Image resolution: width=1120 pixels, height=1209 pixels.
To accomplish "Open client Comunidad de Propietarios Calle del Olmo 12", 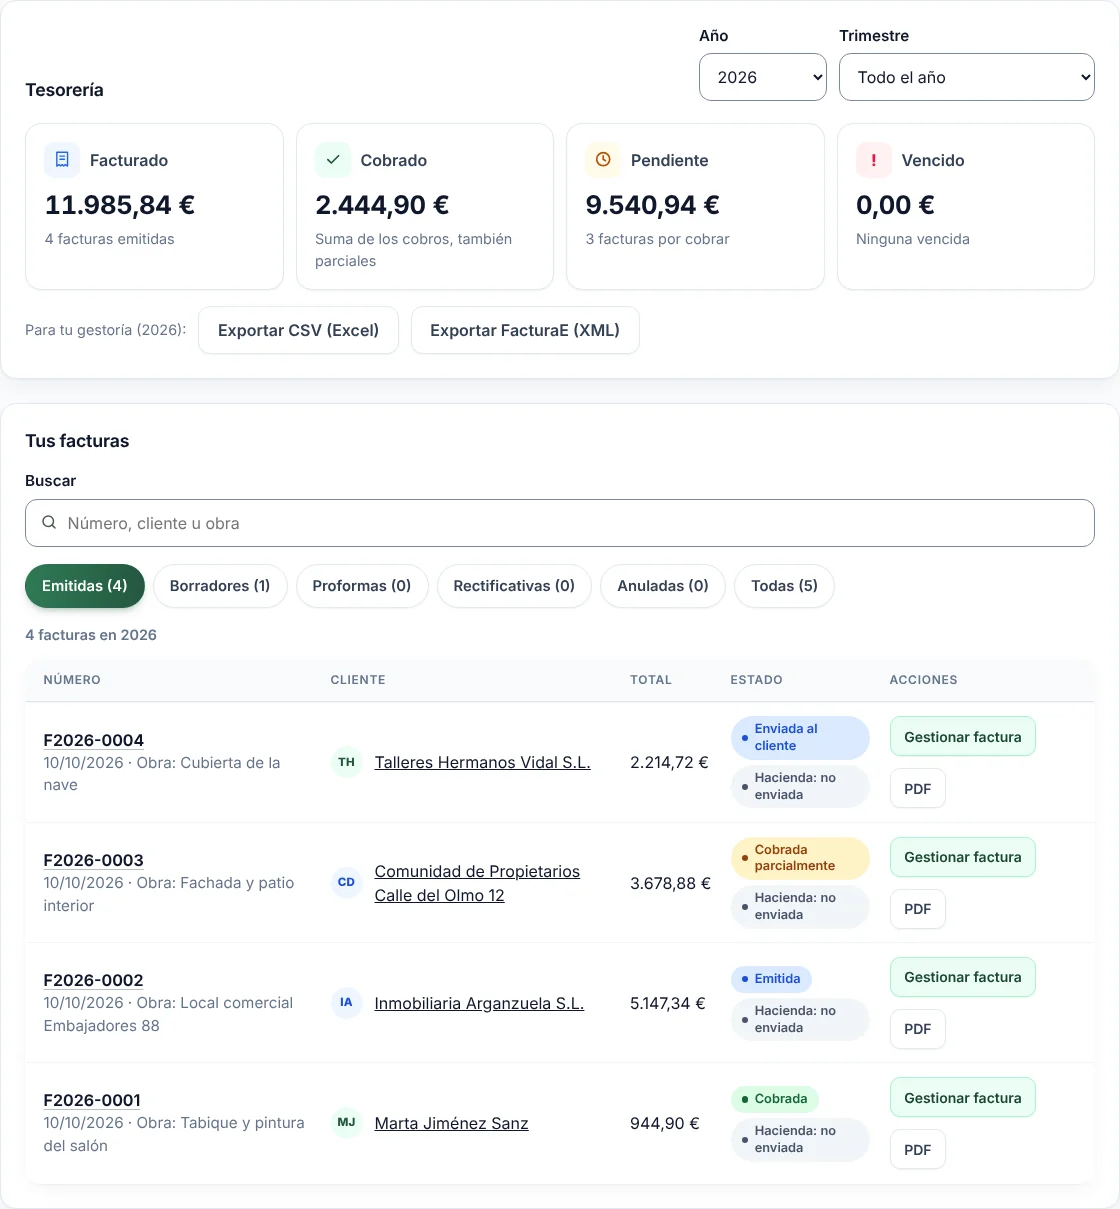I will (477, 884).
